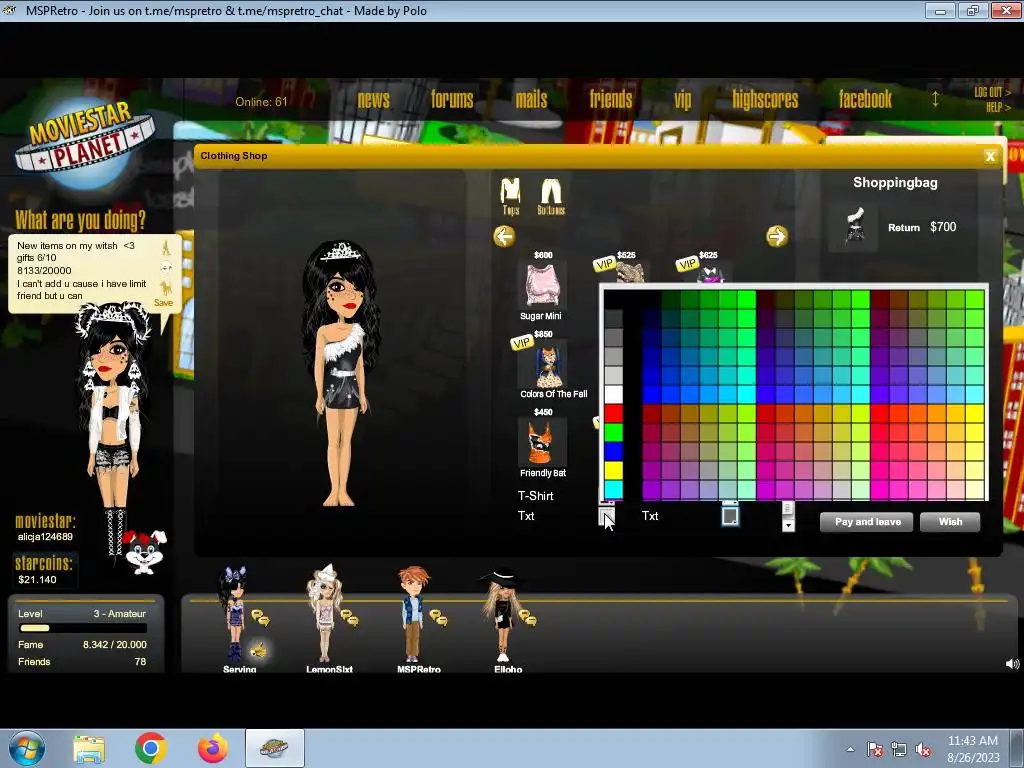Open chat bubble icon next to Serving
This screenshot has height=768, width=1024.
coord(261,617)
